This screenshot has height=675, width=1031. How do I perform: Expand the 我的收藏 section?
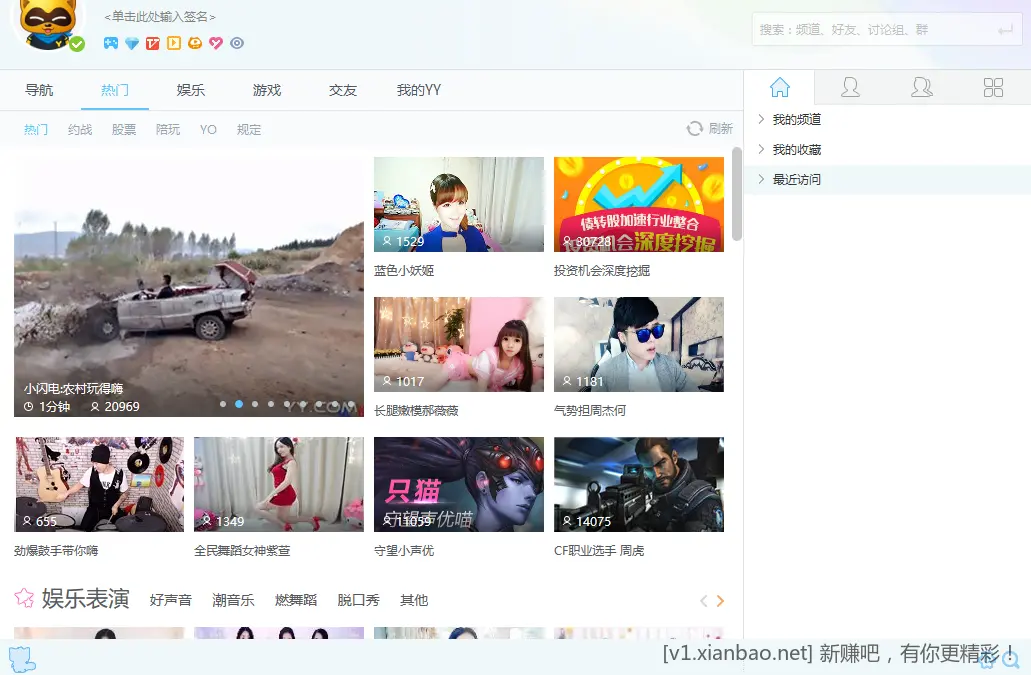point(800,148)
